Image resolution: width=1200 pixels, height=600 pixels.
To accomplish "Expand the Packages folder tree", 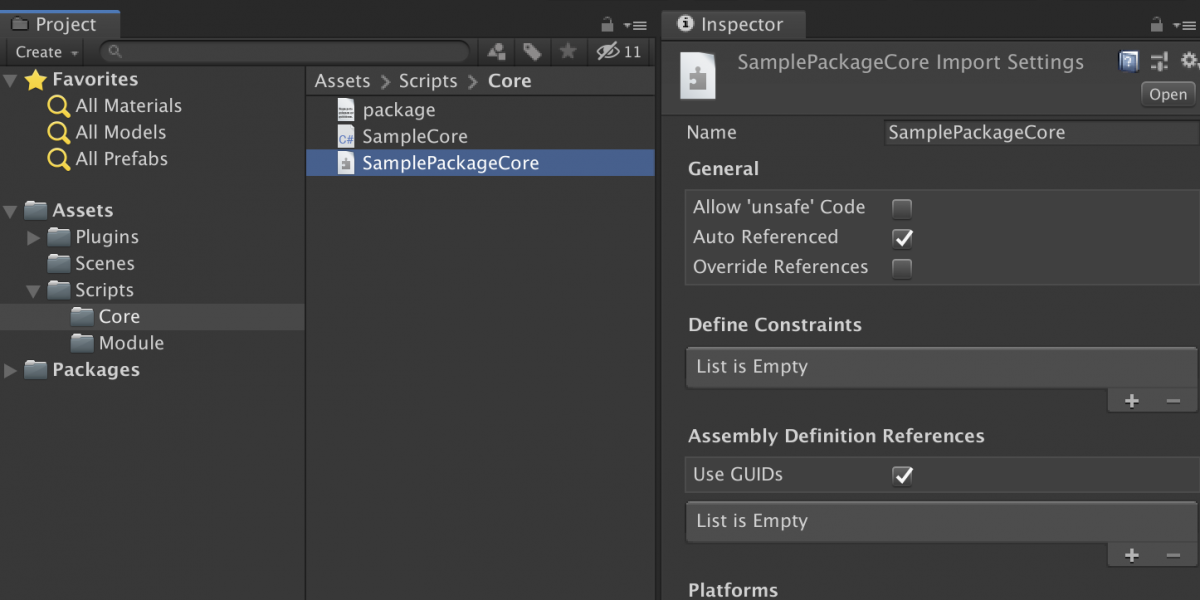I will 11,370.
